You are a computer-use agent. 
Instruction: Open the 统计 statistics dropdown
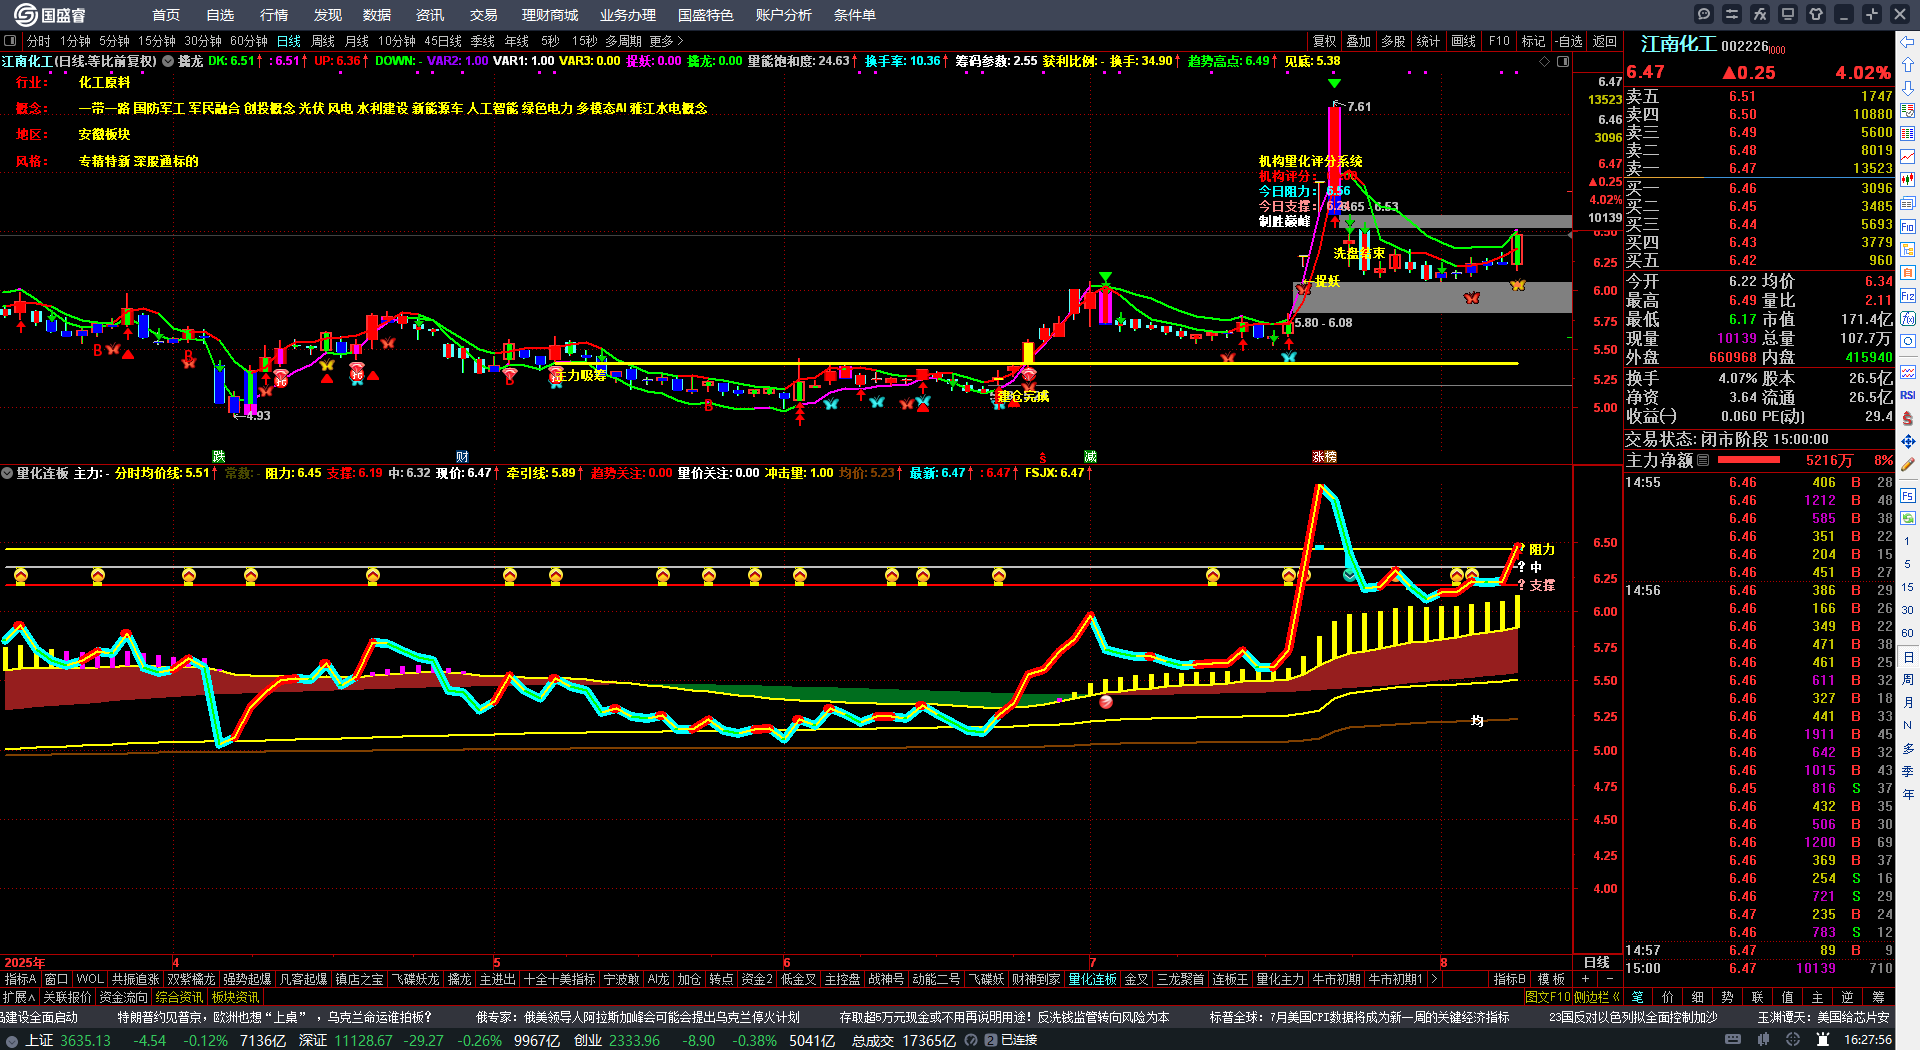[x=1428, y=41]
